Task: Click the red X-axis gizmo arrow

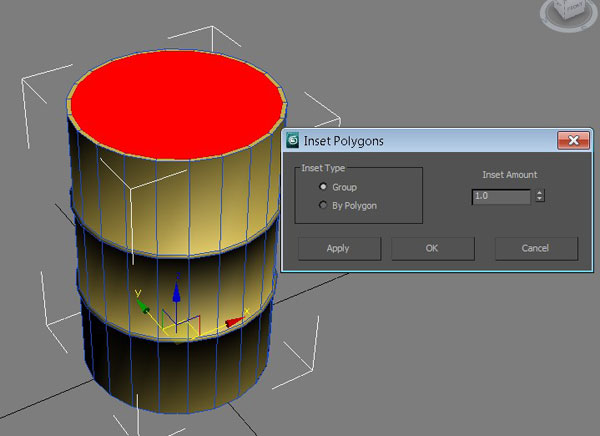Action: 234,322
